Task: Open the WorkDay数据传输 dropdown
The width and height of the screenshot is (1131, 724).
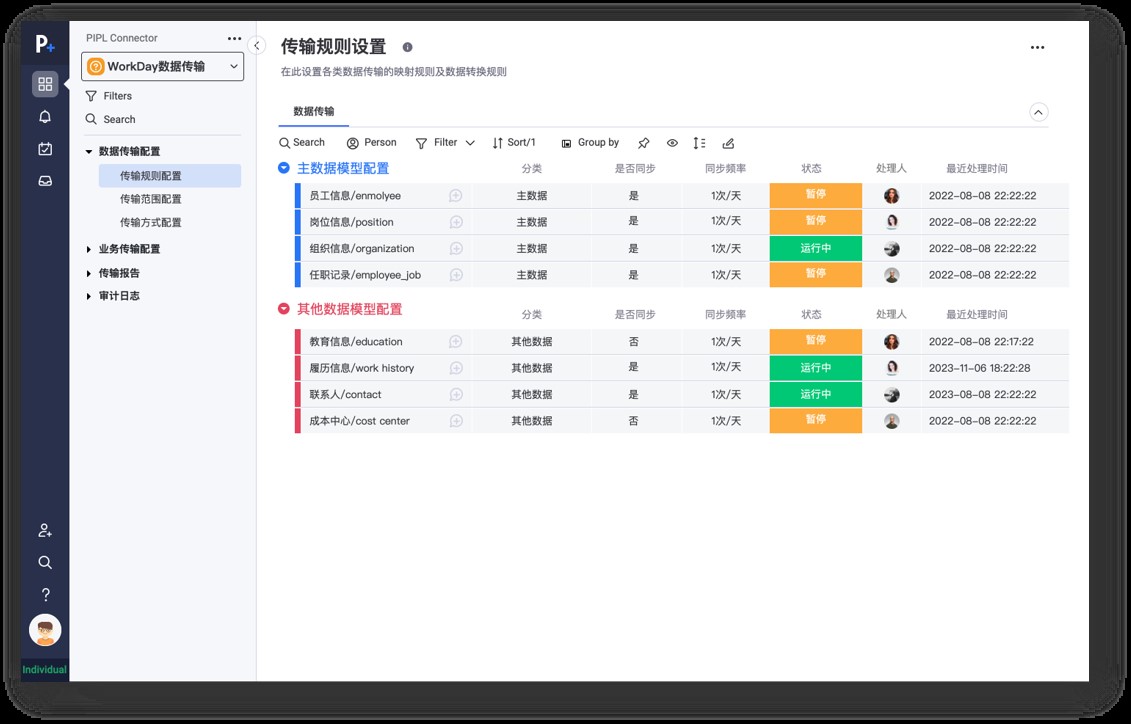Action: pos(163,67)
